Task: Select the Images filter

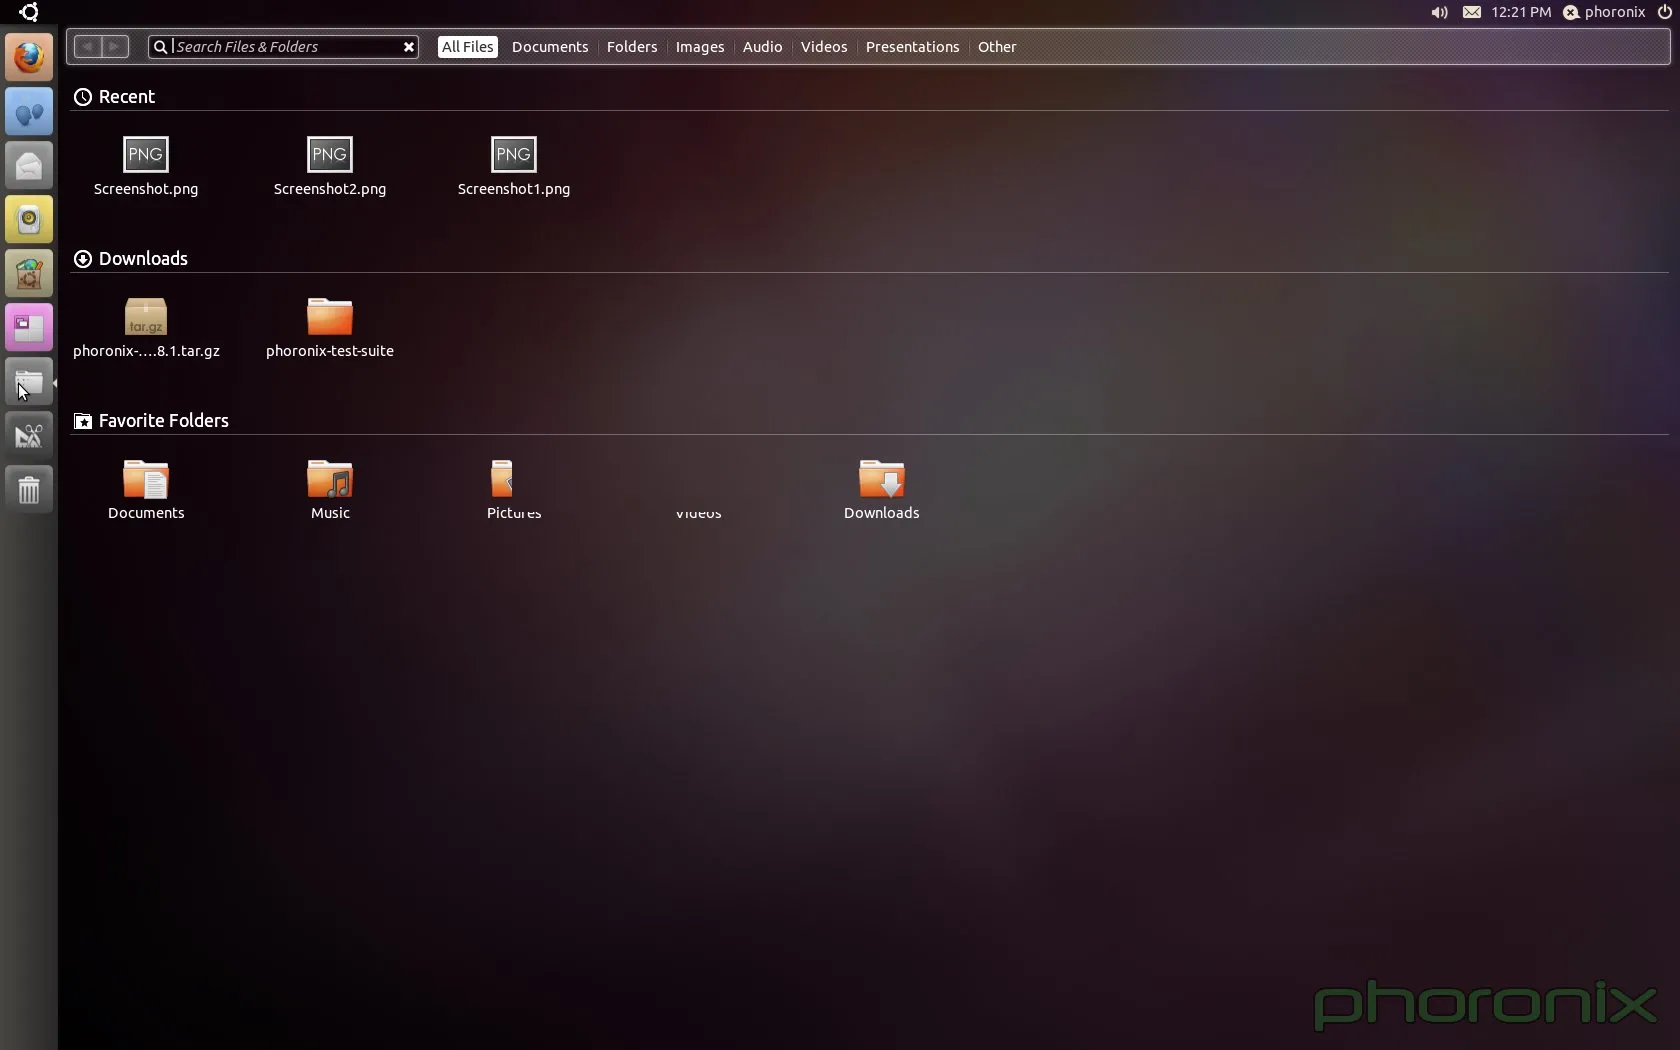Action: (x=700, y=47)
